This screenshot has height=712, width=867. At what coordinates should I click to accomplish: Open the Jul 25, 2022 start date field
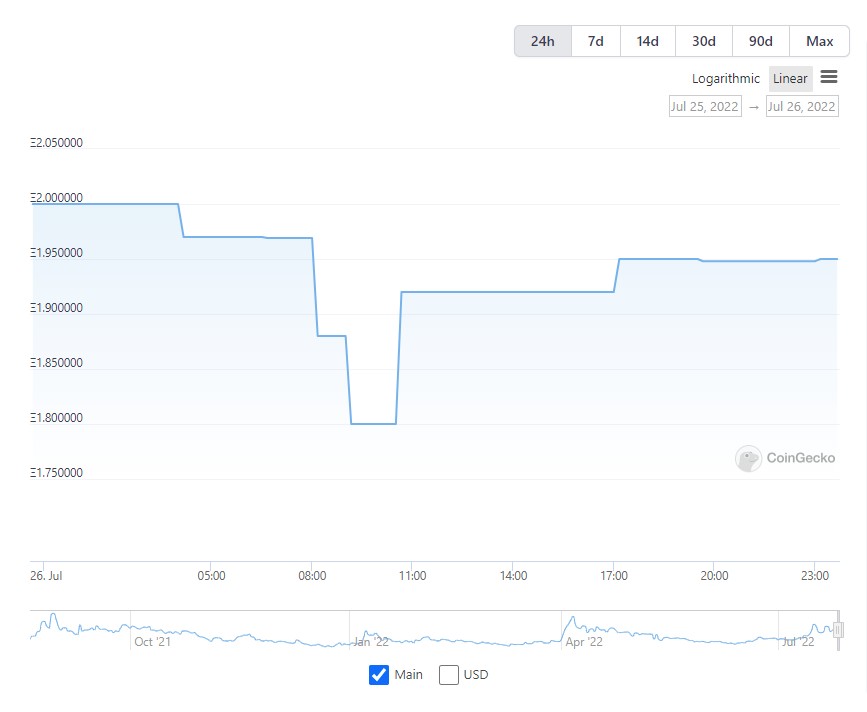coord(705,106)
